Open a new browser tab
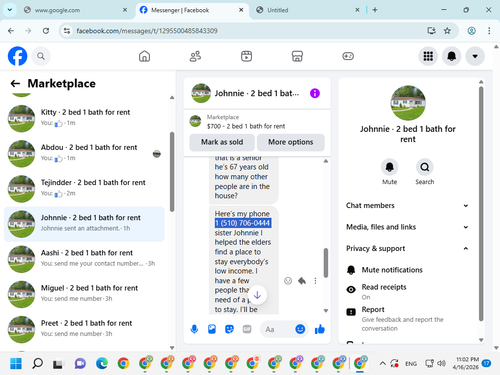 375,10
